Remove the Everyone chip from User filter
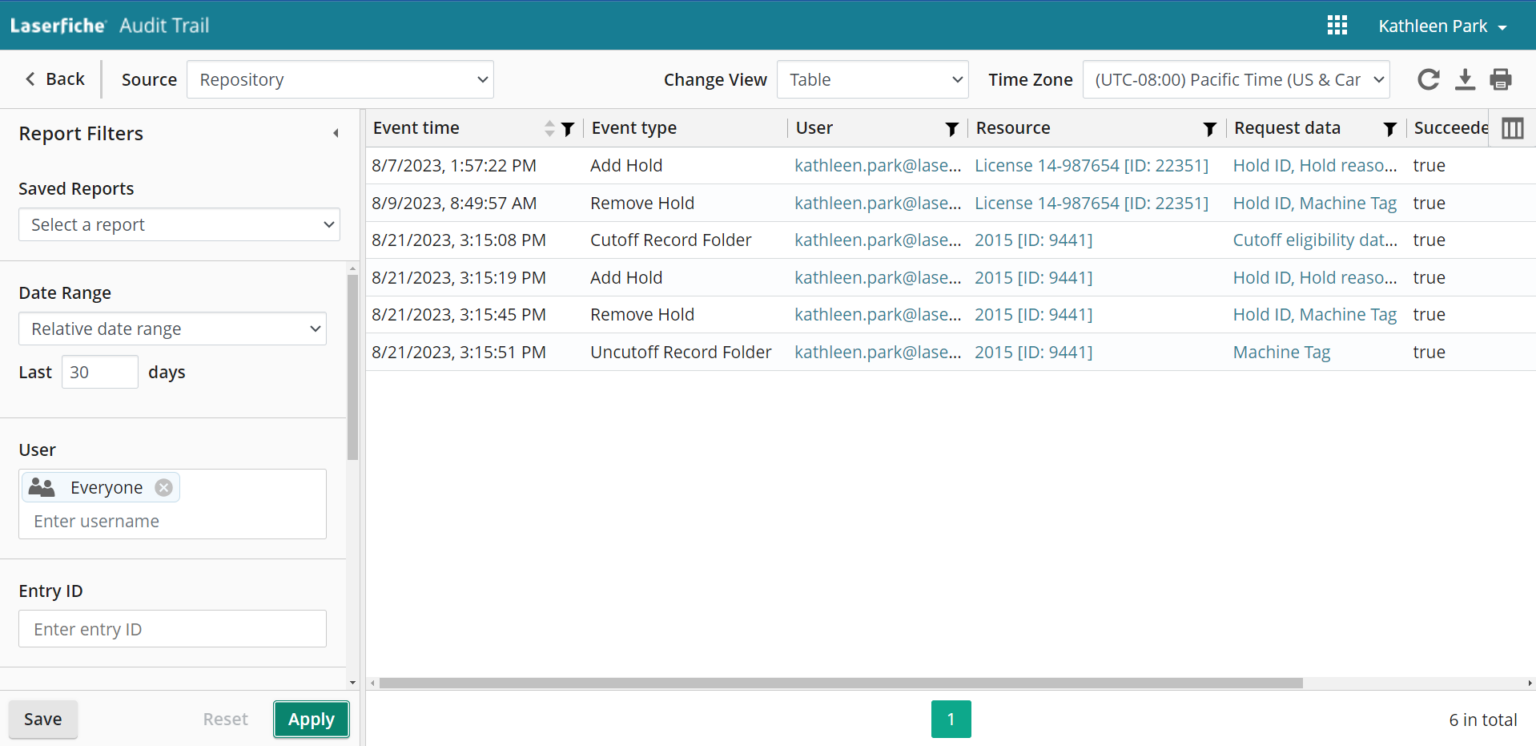This screenshot has width=1536, height=746. pyautogui.click(x=163, y=487)
